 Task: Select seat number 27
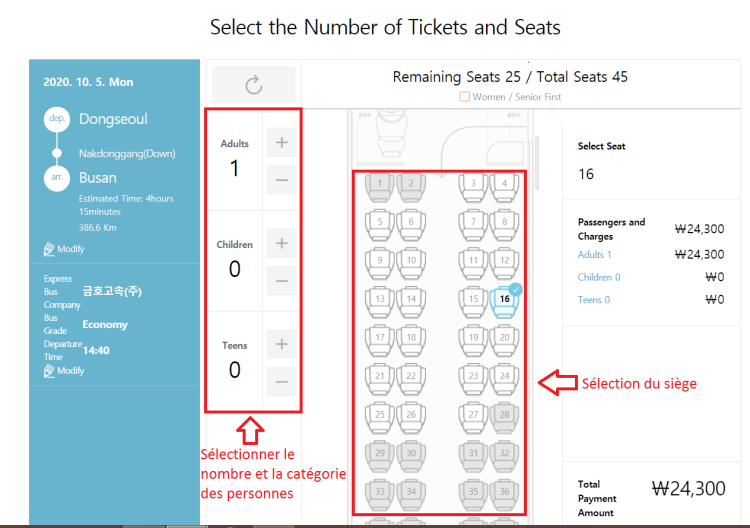coord(473,414)
